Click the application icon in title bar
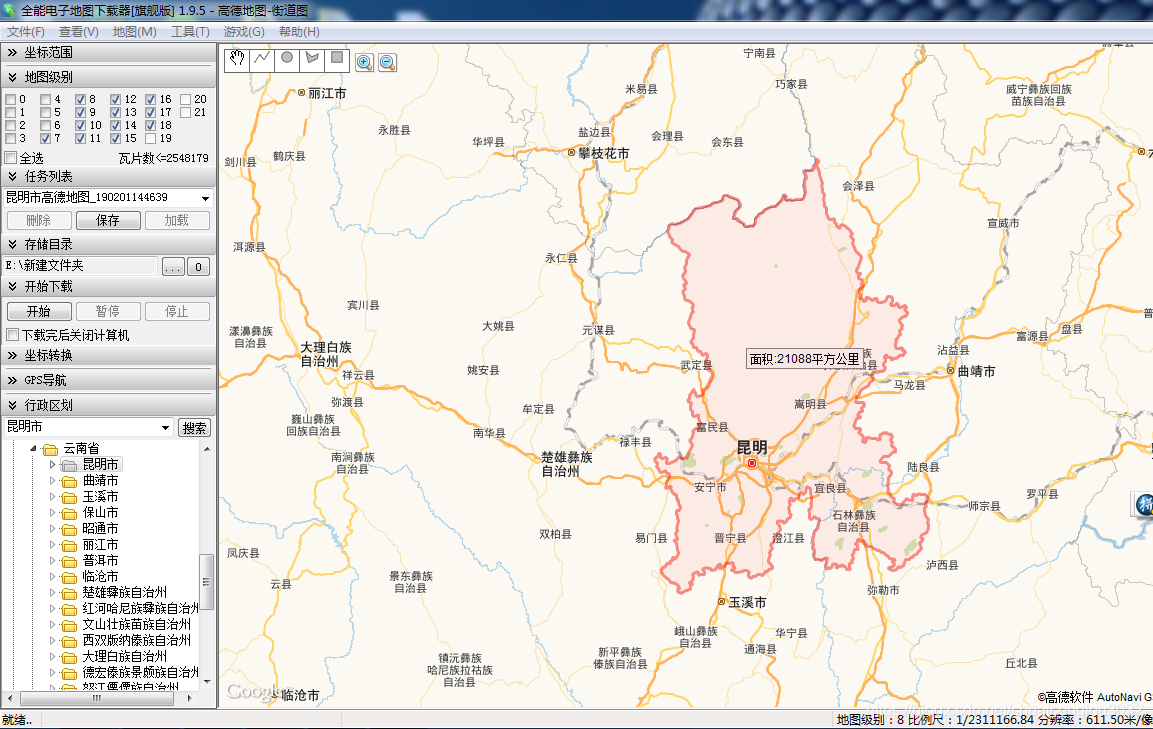Viewport: 1153px width, 729px height. pyautogui.click(x=9, y=10)
